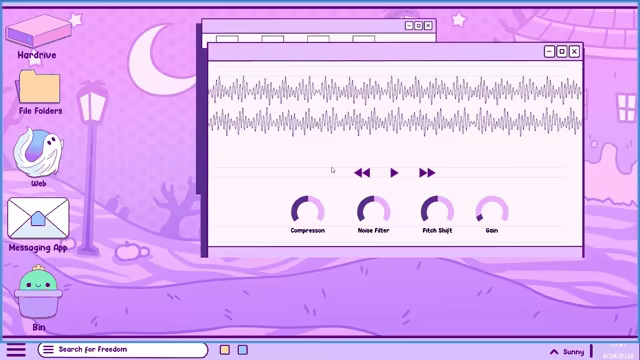Open the Hardrive desktop icon

click(x=38, y=31)
